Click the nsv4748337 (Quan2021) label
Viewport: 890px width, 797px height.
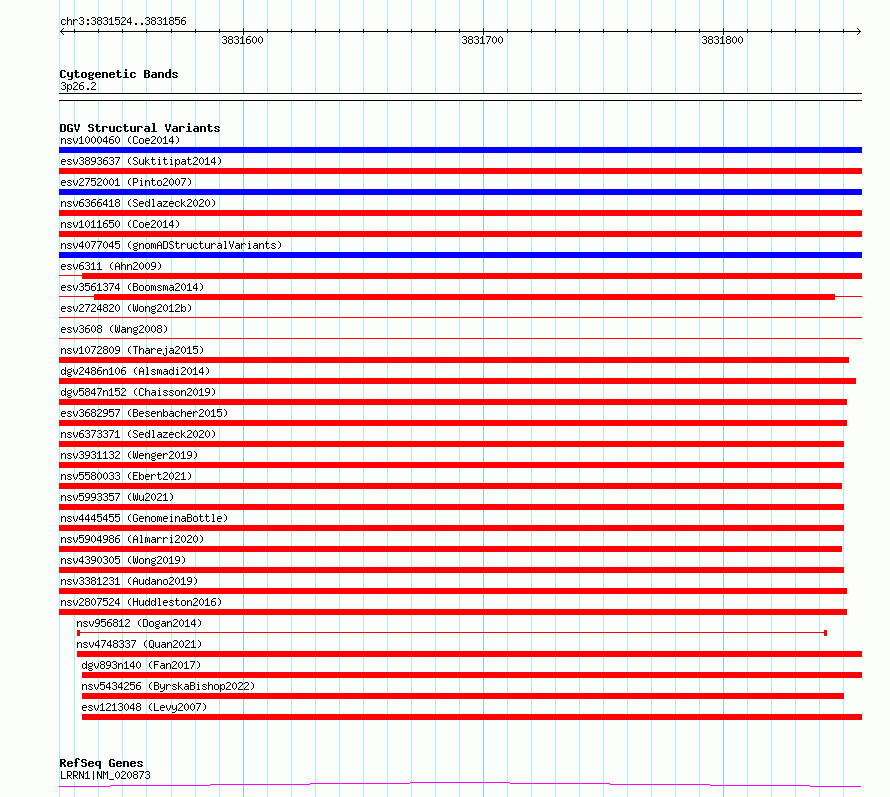click(x=139, y=644)
